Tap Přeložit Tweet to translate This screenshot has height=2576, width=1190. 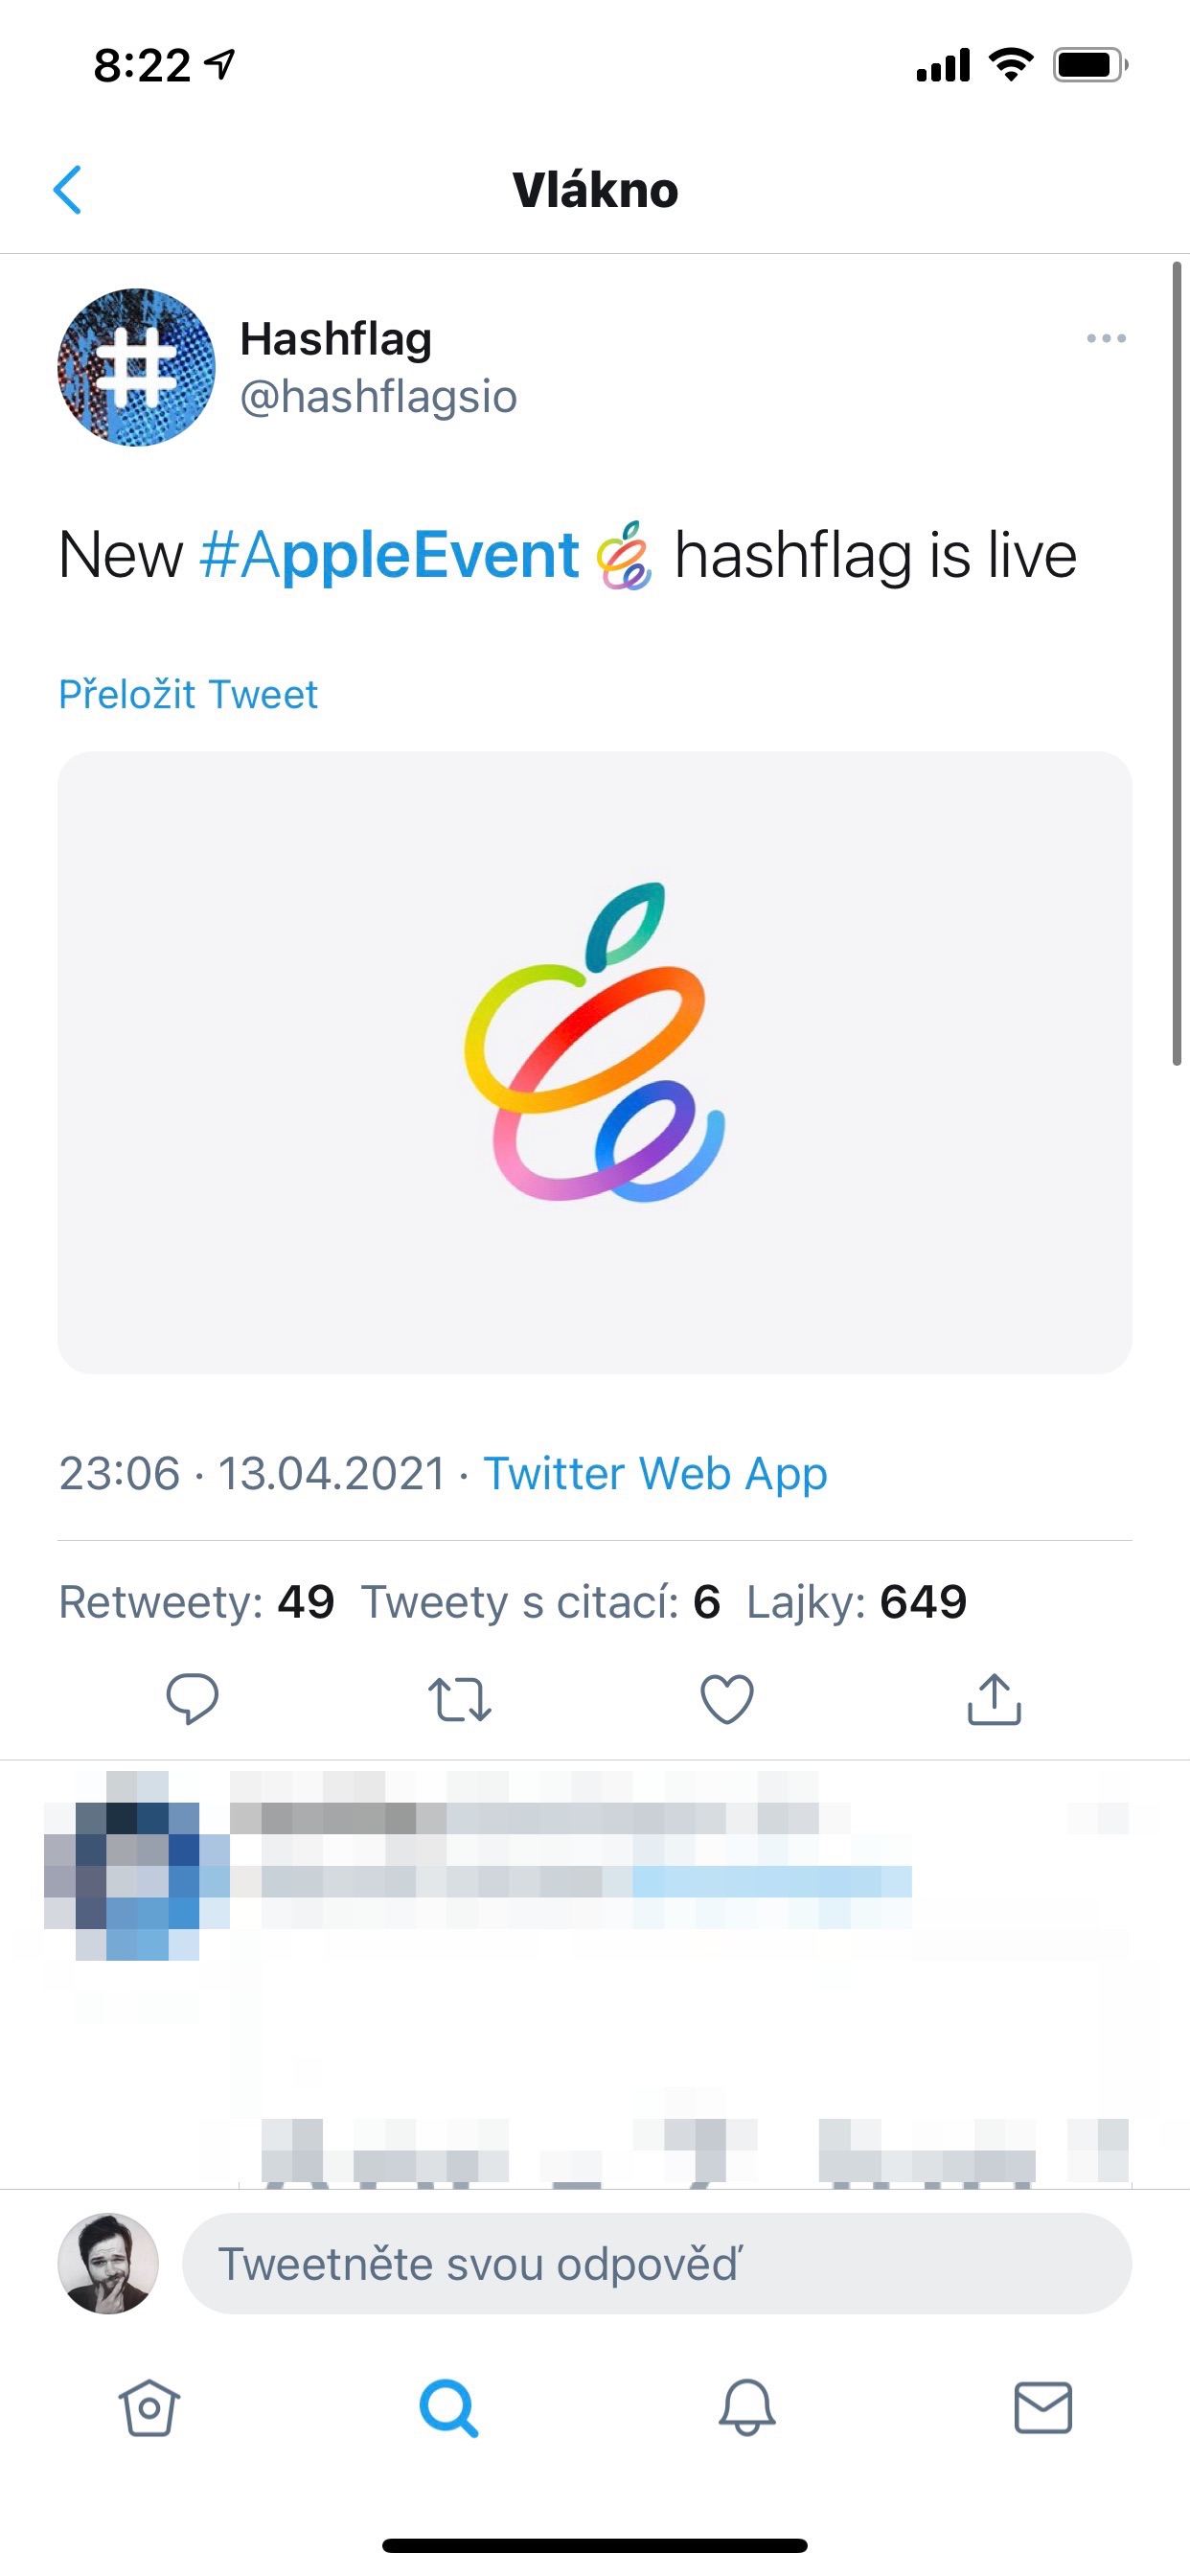(188, 695)
